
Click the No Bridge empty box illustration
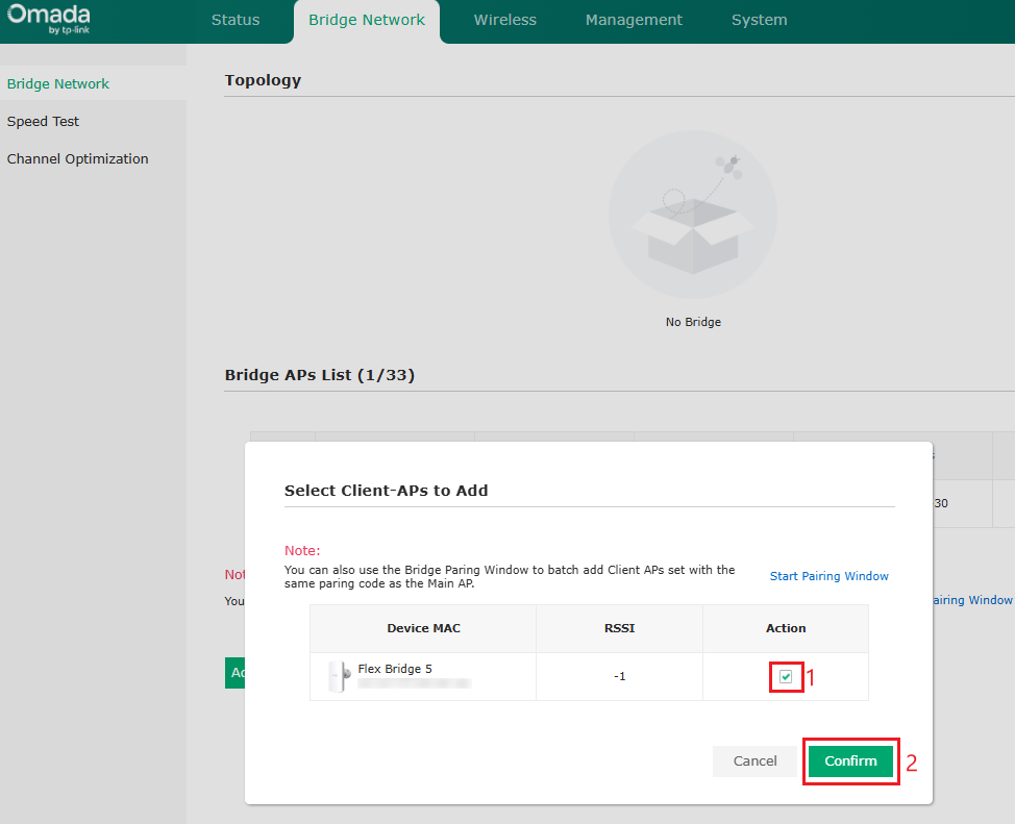(x=693, y=214)
